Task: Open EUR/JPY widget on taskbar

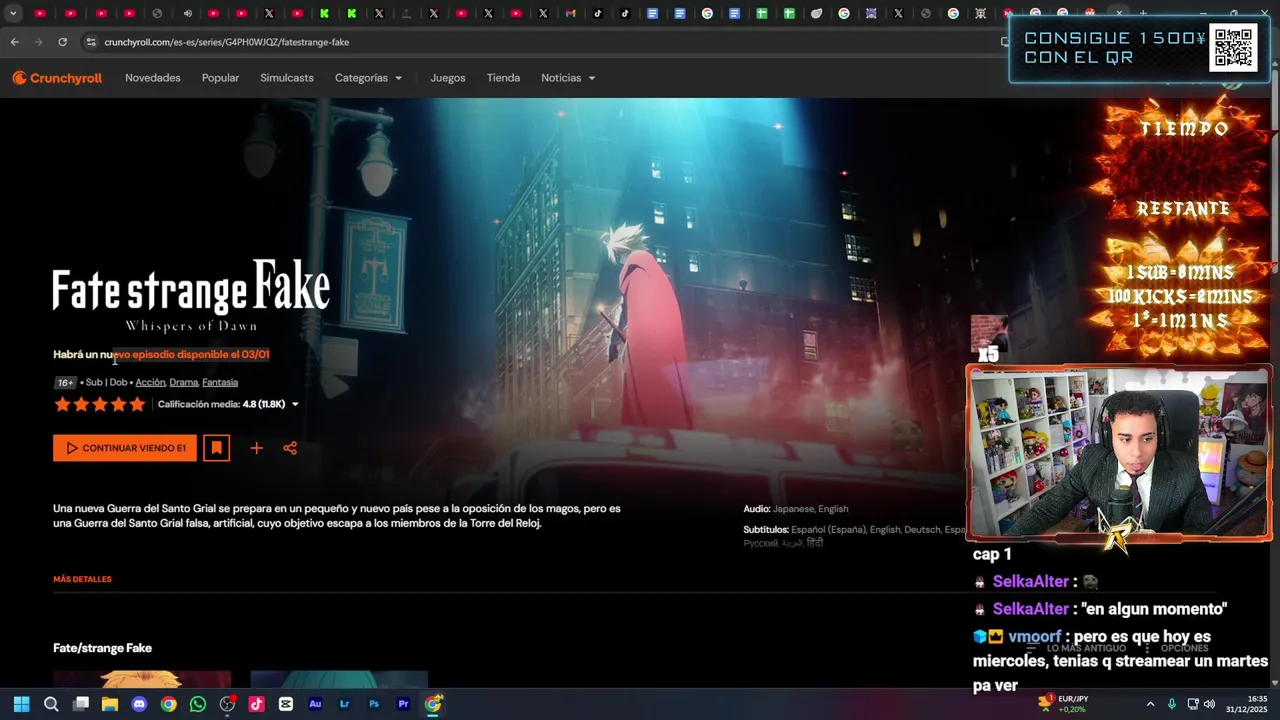Action: pyautogui.click(x=1063, y=704)
